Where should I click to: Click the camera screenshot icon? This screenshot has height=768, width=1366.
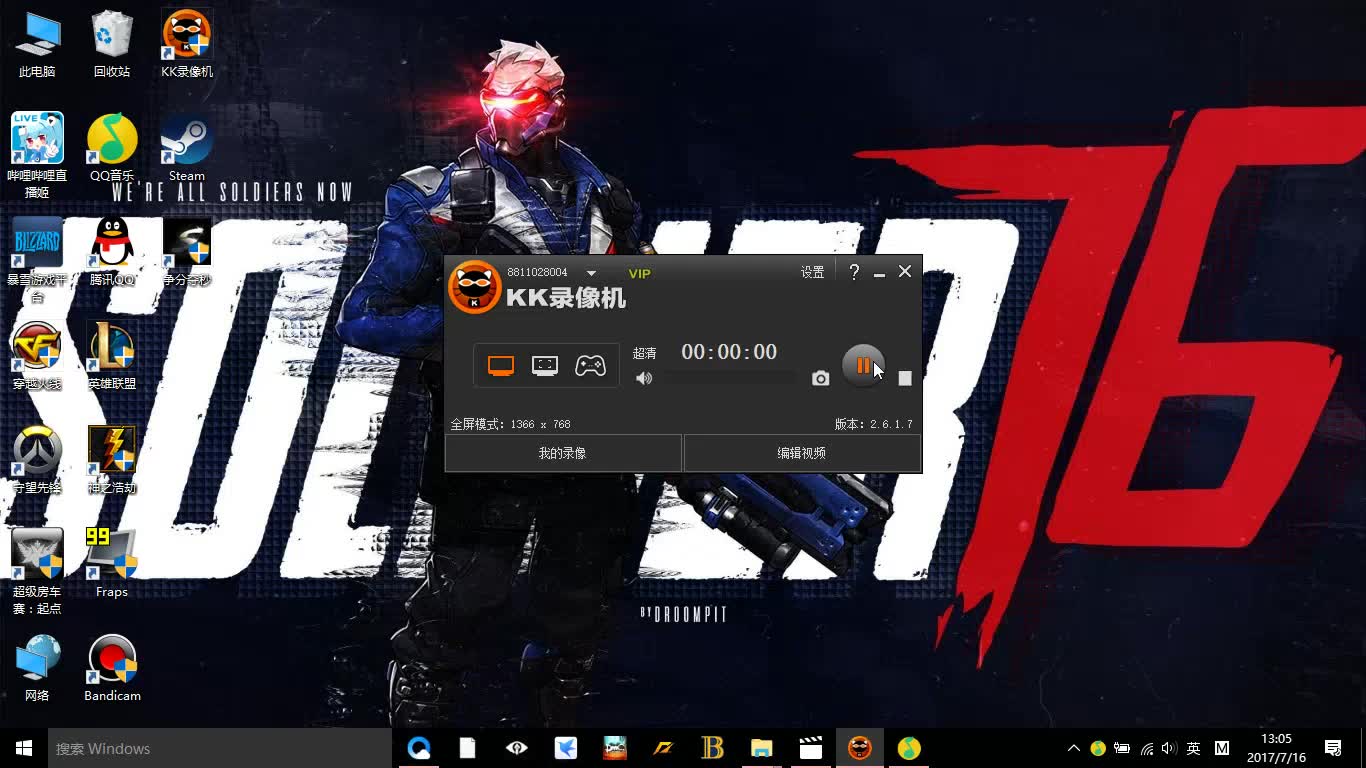821,378
